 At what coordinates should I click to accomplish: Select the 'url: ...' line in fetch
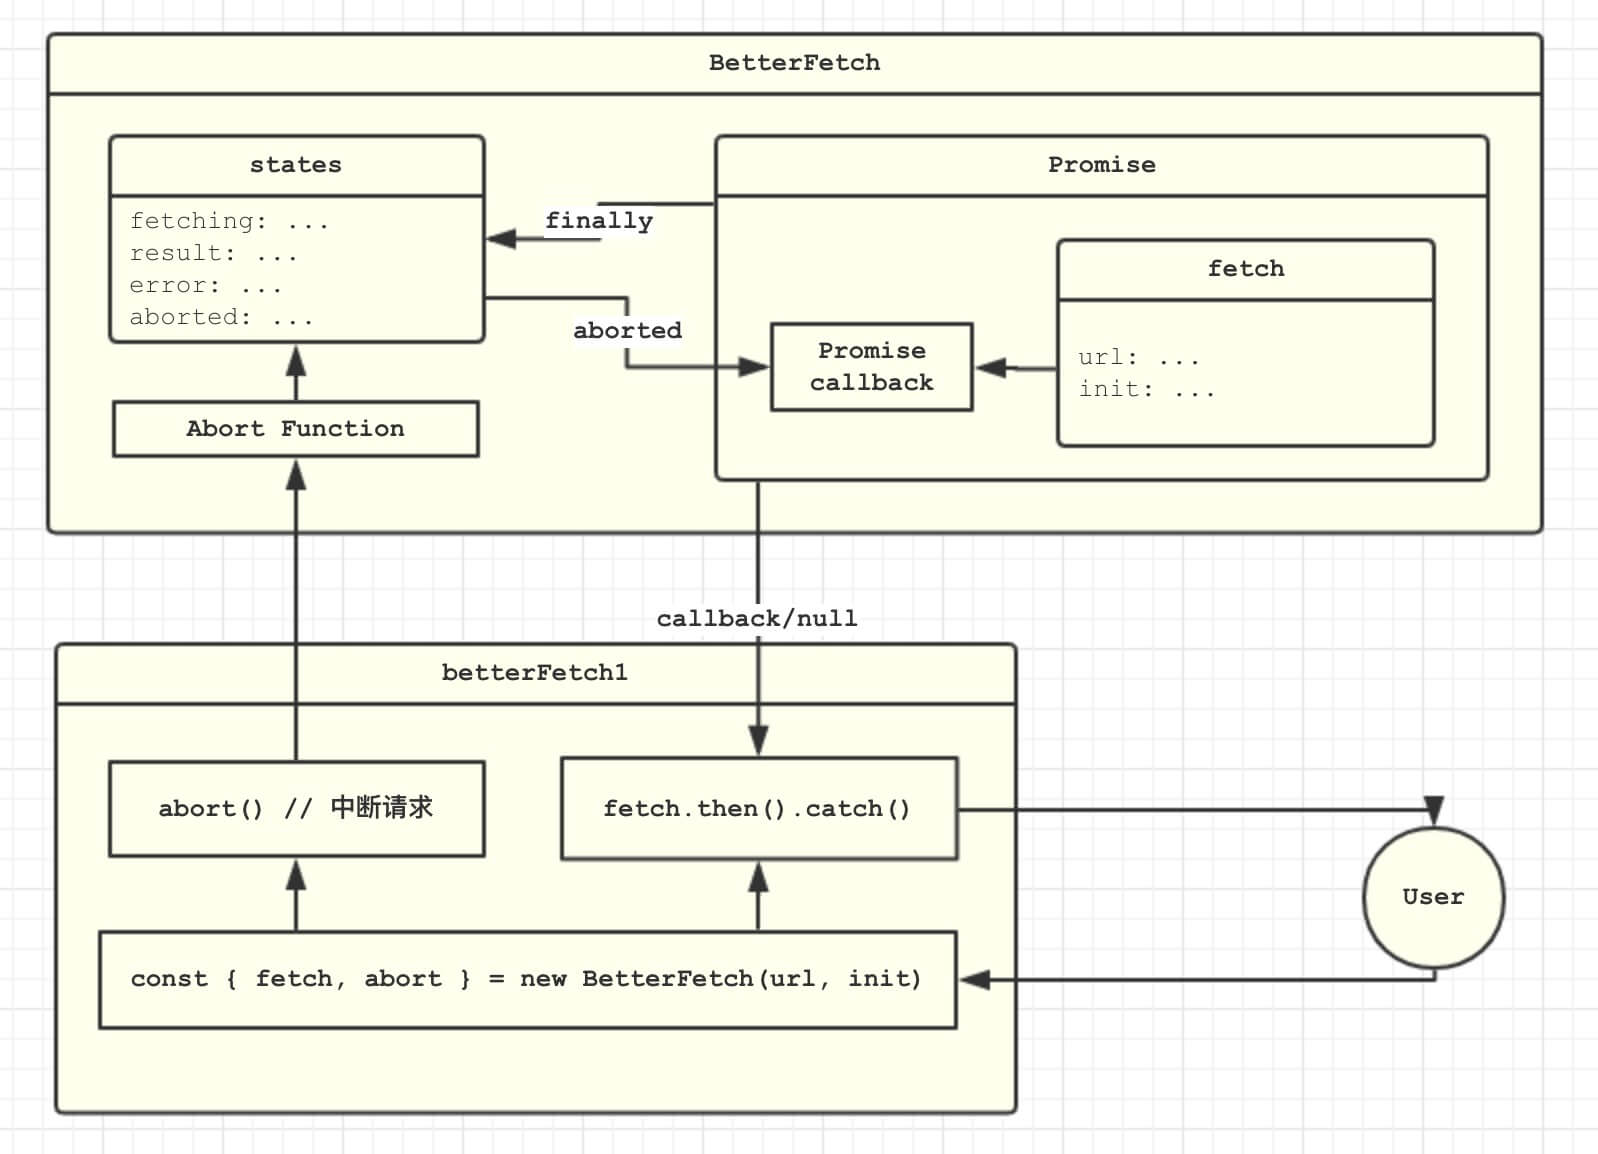[x=1138, y=357]
